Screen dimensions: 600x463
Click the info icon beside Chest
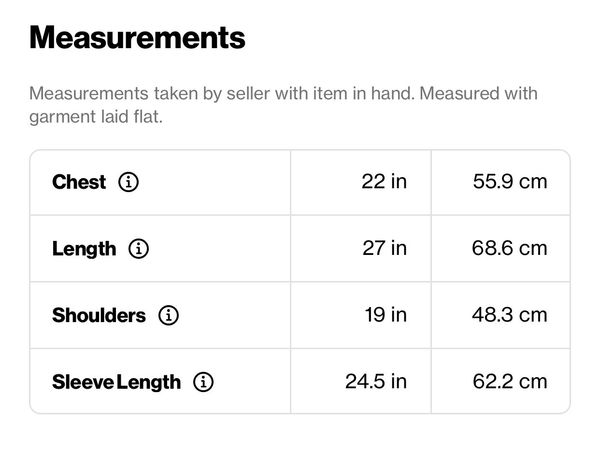pos(129,183)
